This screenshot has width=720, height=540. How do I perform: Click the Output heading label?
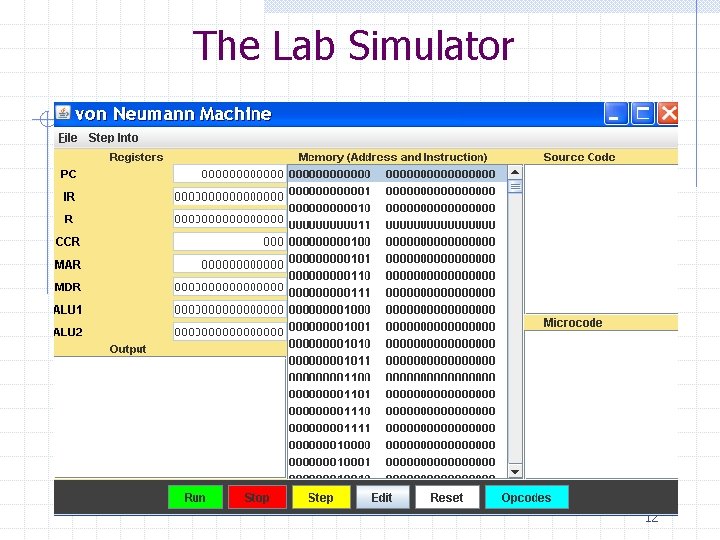(128, 349)
